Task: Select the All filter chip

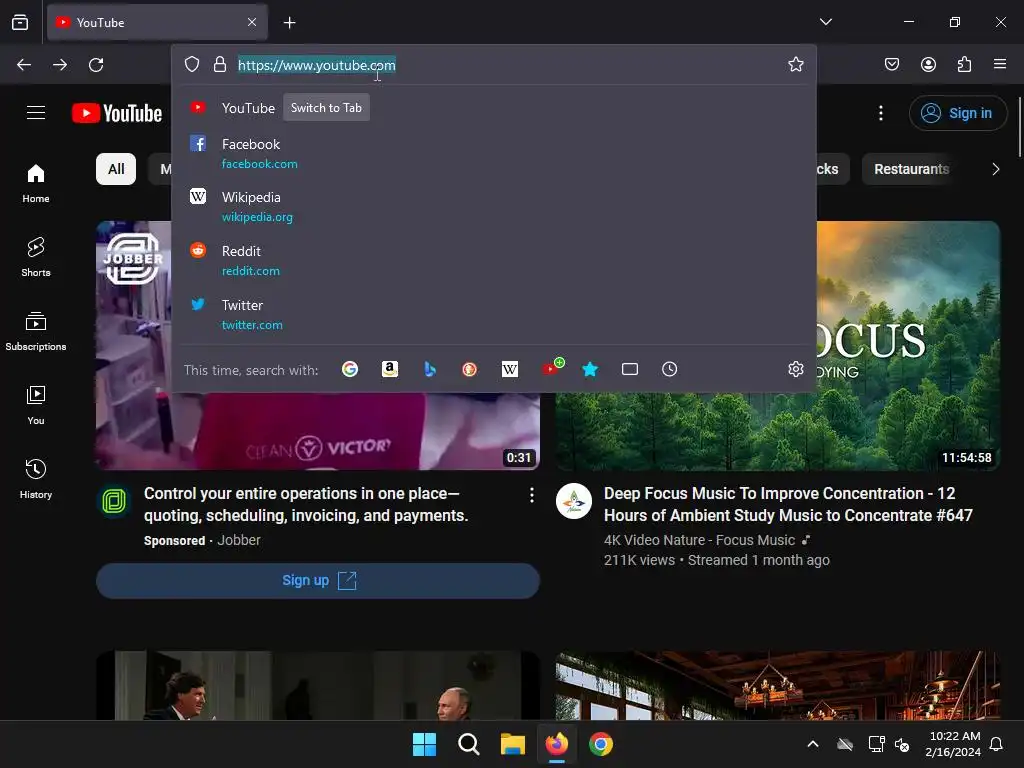Action: tap(116, 169)
